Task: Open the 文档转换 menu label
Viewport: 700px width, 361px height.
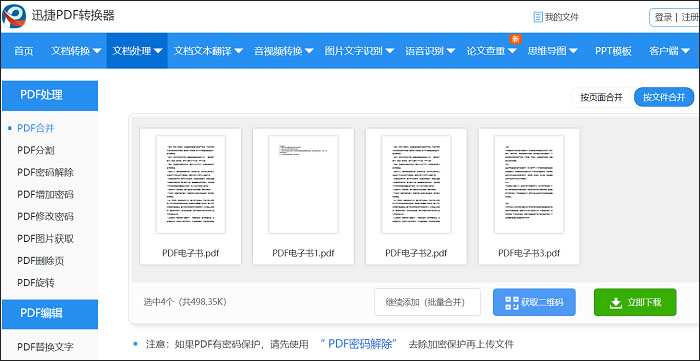Action: 71,51
